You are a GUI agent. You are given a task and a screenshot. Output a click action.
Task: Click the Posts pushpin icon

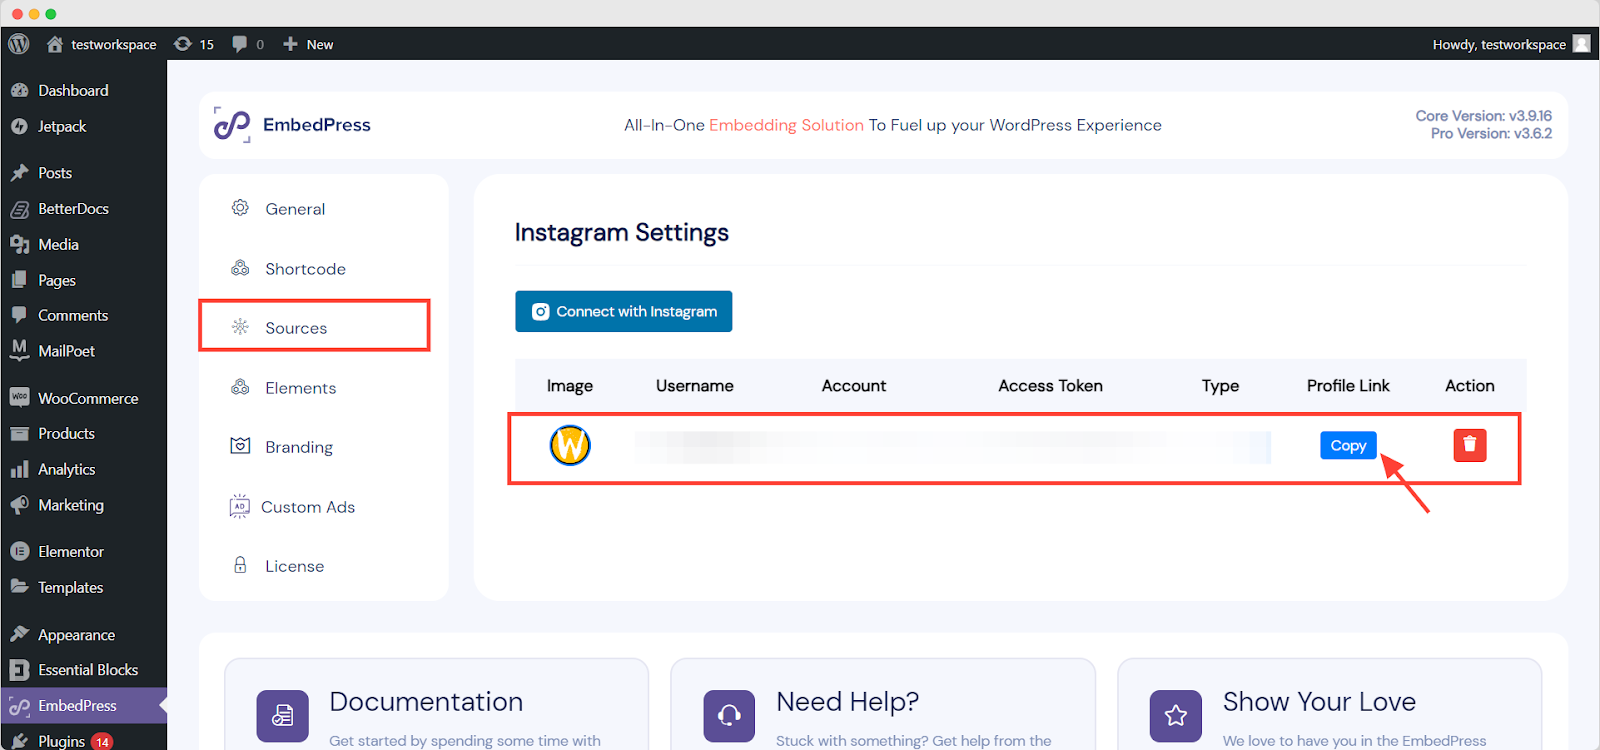click(19, 173)
